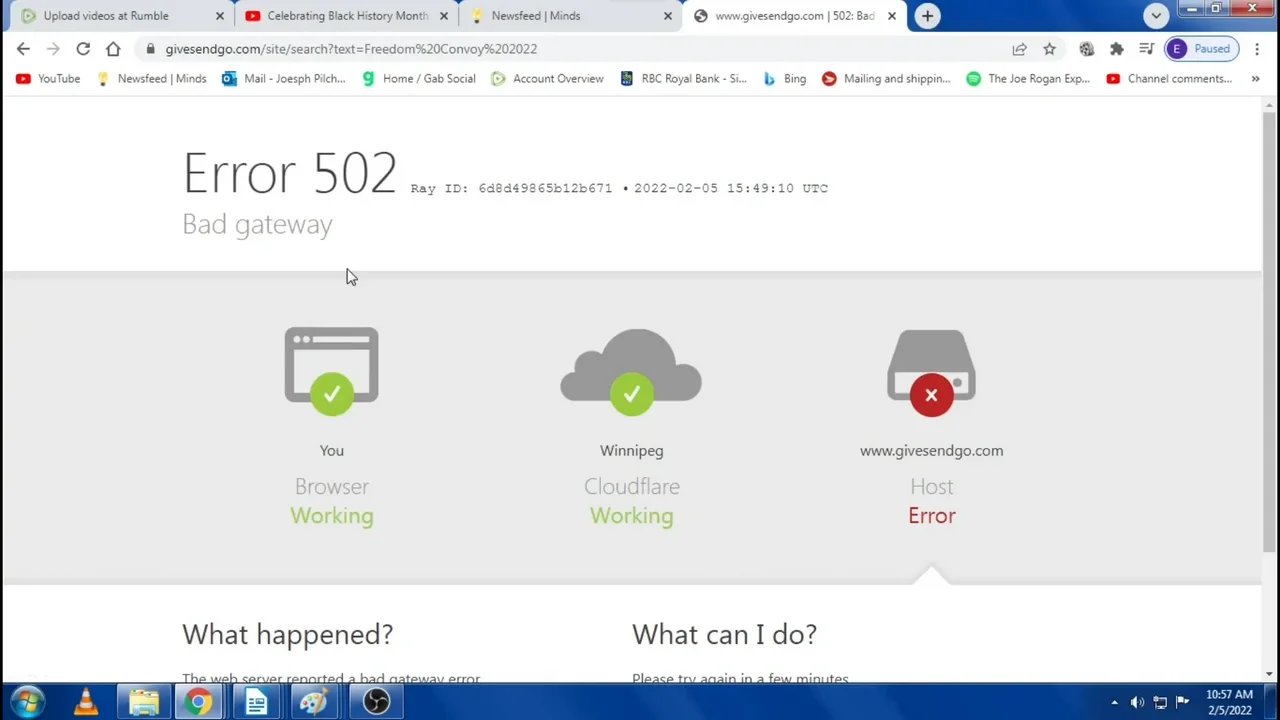Open the browser home page
Viewport: 1280px width, 720px height.
(x=113, y=48)
